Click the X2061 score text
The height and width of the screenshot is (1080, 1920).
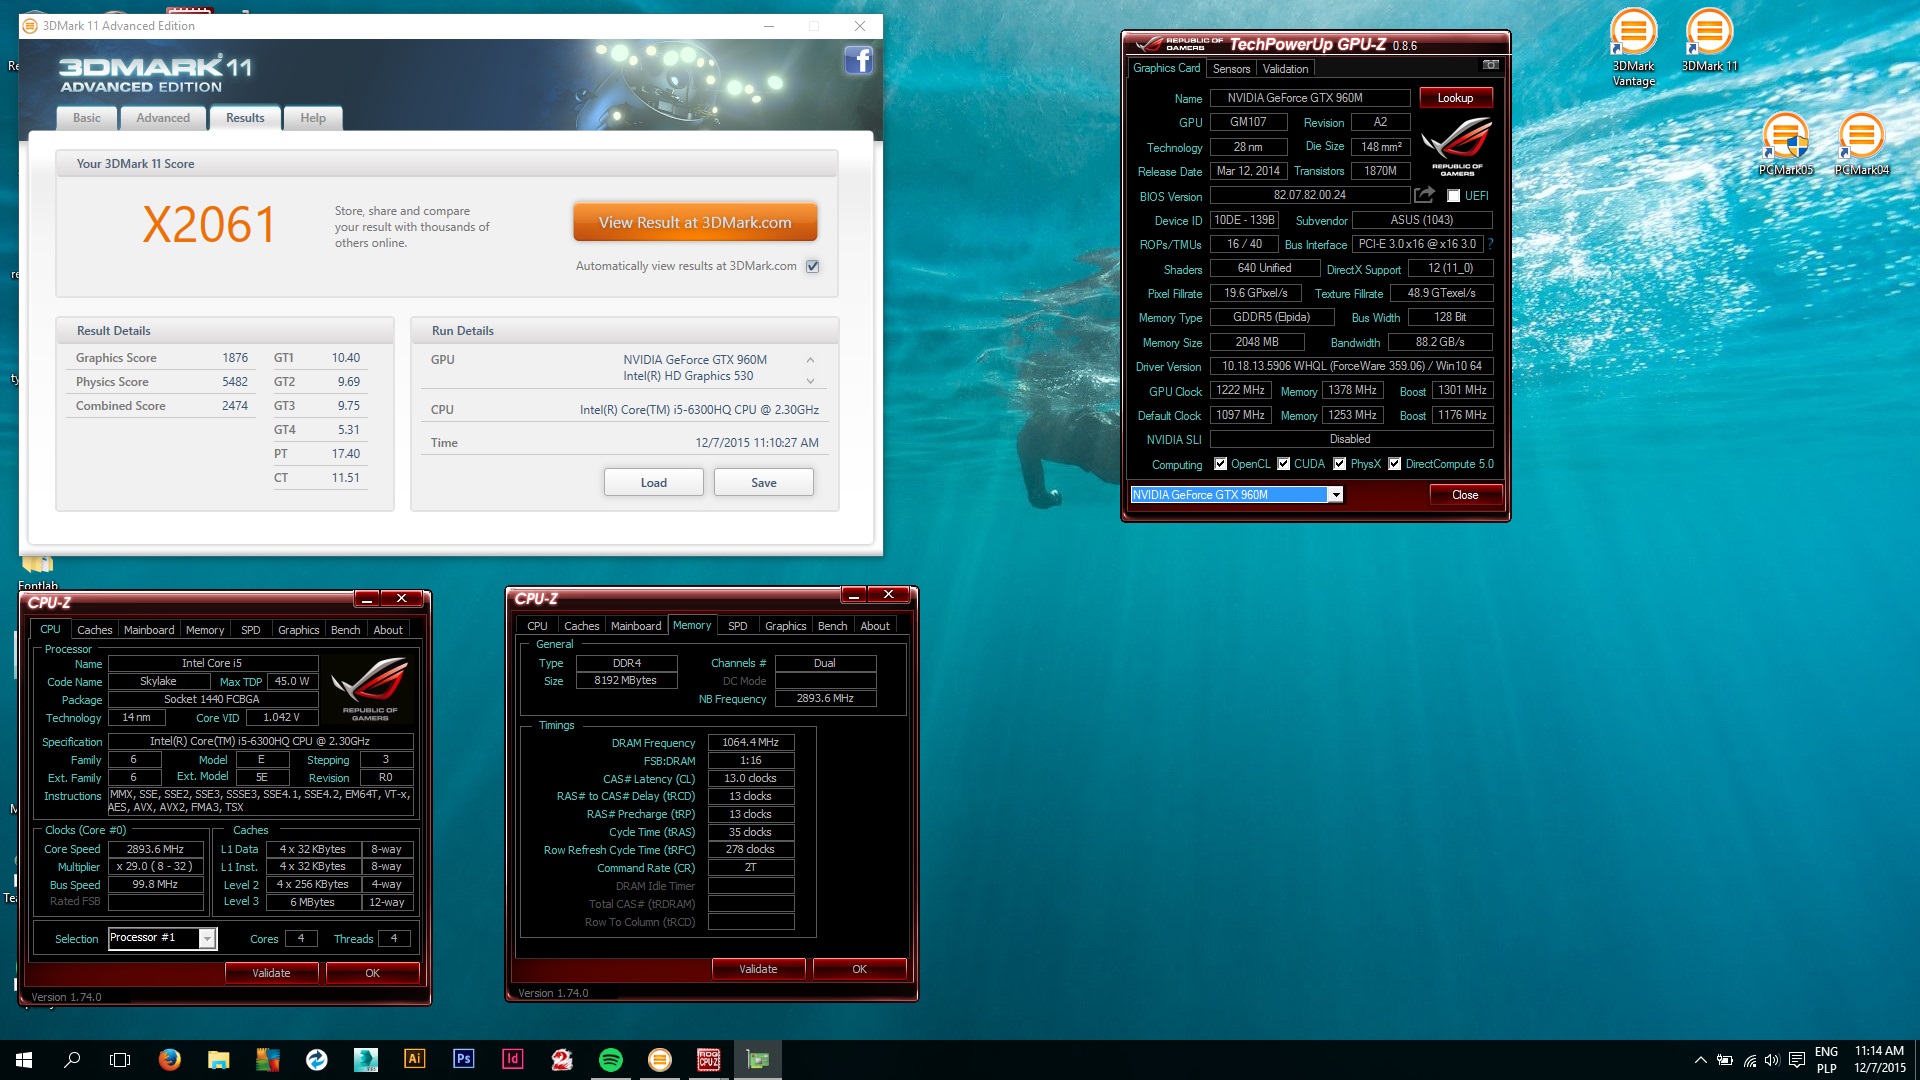[208, 225]
